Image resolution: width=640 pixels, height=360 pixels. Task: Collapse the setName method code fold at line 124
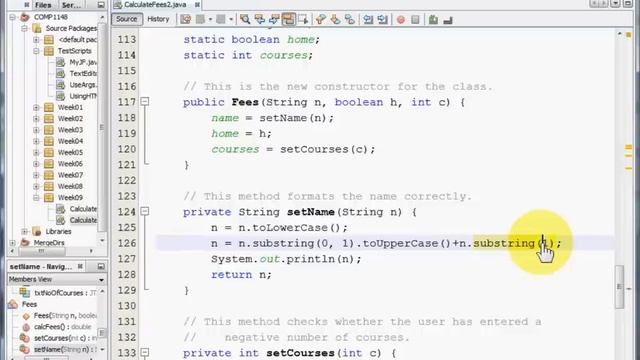pyautogui.click(x=144, y=211)
